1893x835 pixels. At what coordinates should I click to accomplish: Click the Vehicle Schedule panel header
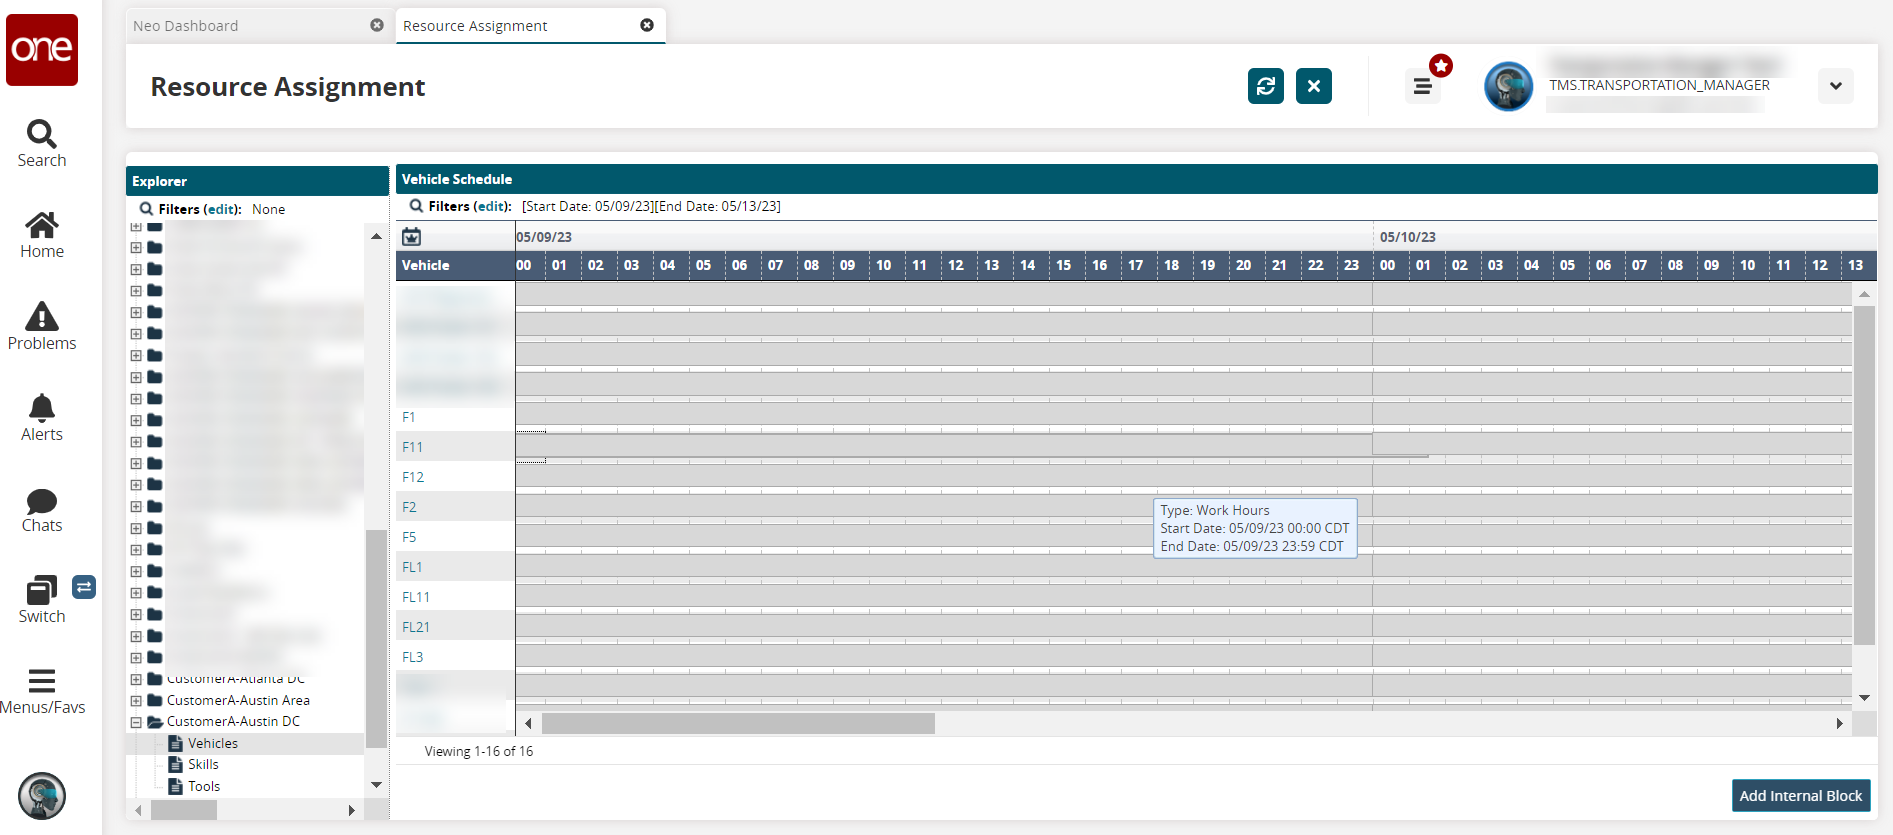(x=1136, y=179)
